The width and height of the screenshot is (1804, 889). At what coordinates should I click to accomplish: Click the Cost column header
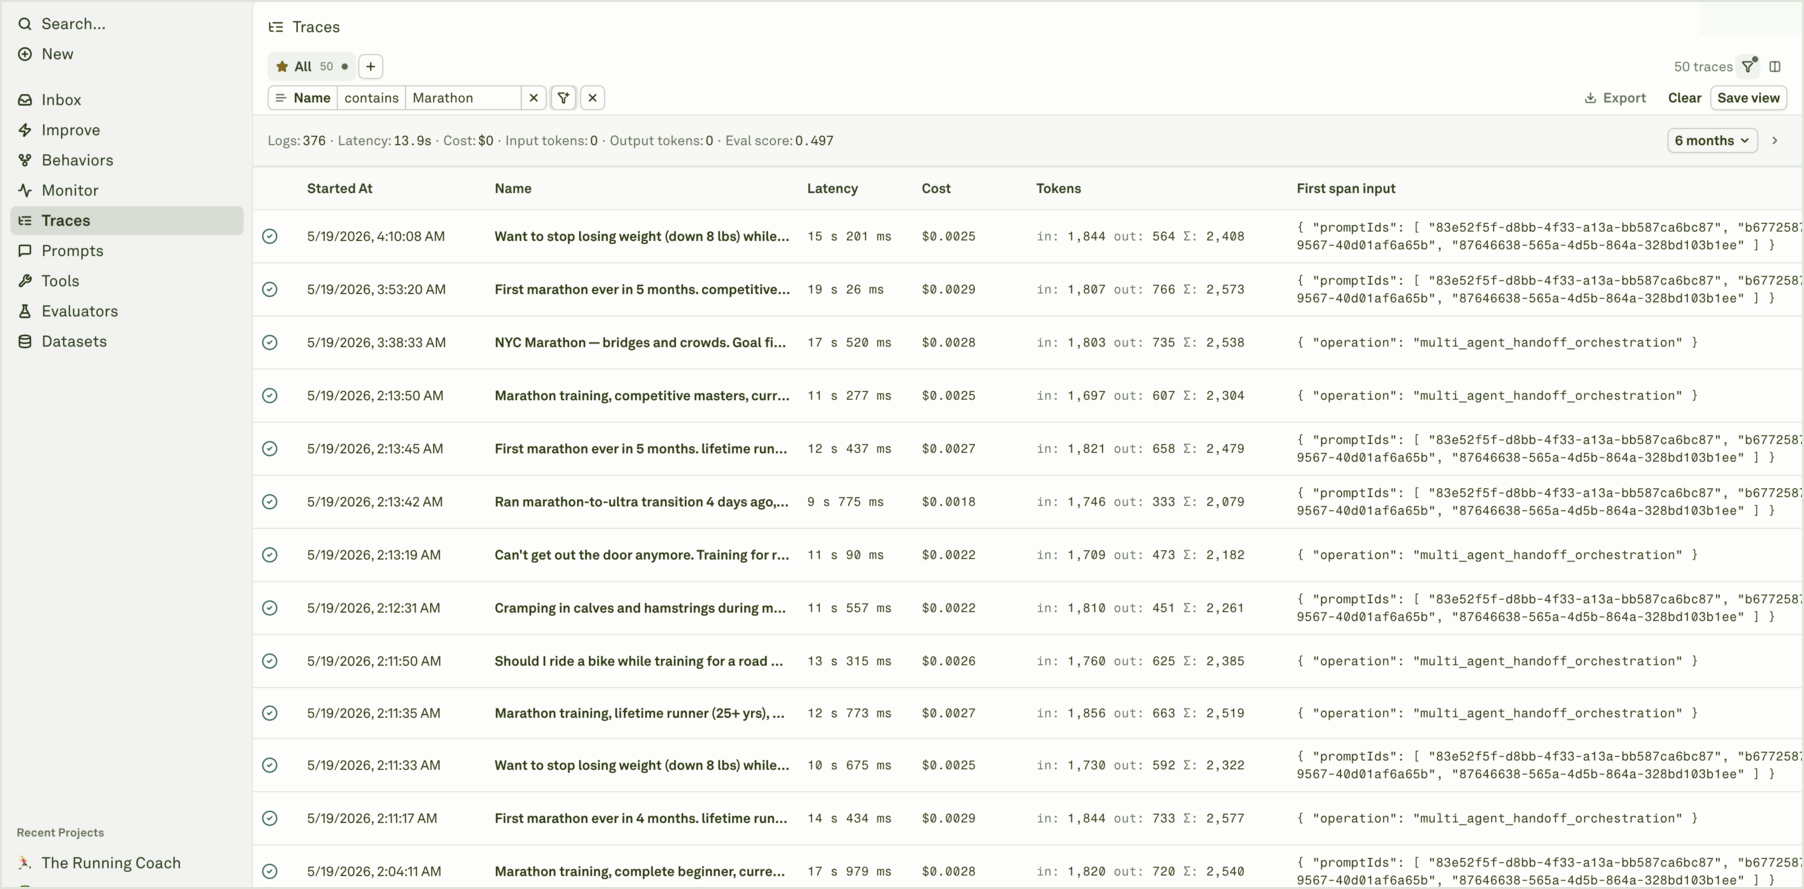936,188
